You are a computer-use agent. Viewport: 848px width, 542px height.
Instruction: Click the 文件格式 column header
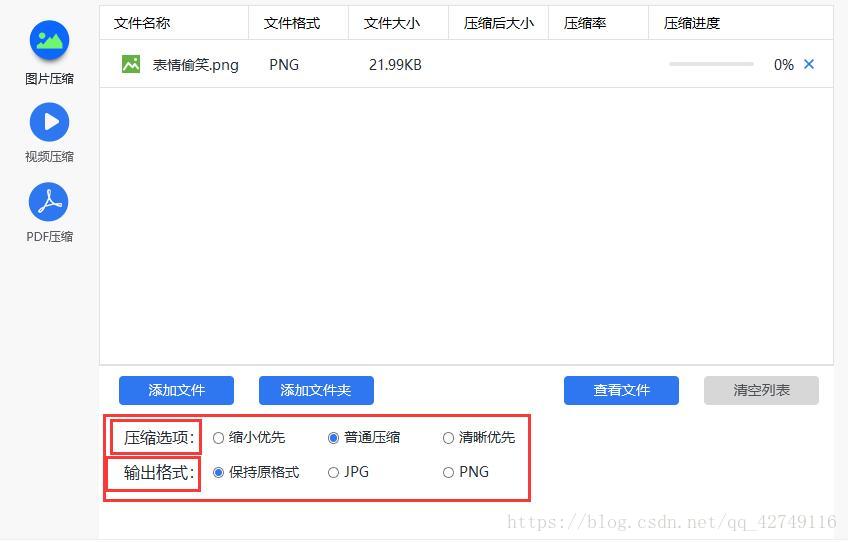click(x=299, y=23)
